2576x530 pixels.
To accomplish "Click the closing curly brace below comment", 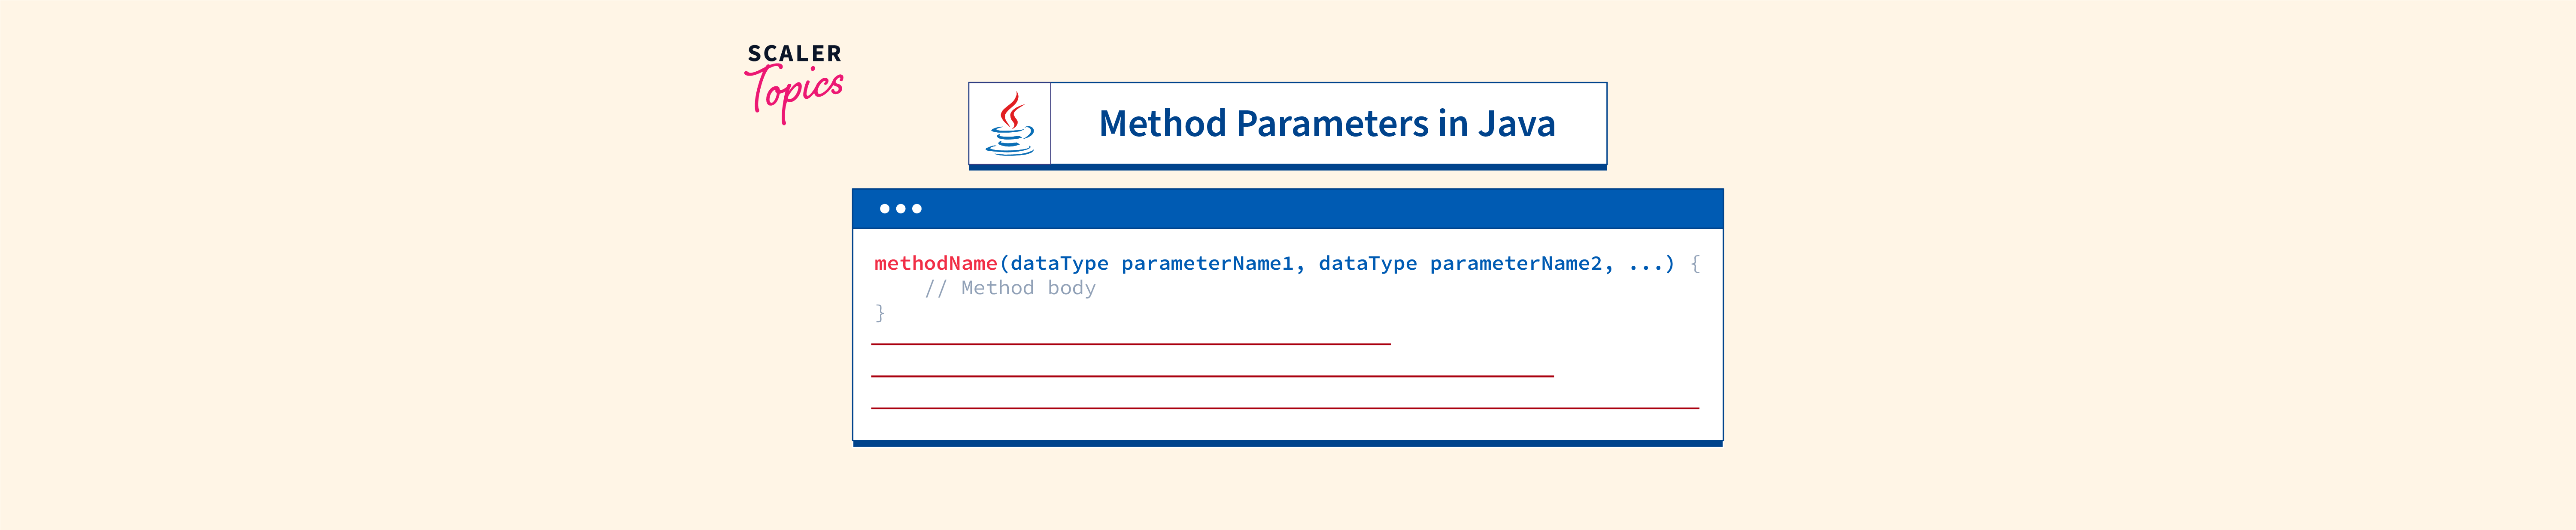I will (x=880, y=313).
